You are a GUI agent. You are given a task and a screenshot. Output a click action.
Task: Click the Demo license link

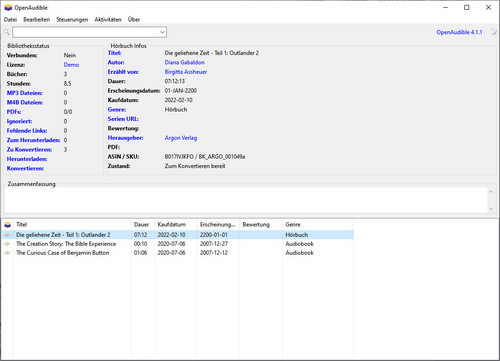pos(71,65)
